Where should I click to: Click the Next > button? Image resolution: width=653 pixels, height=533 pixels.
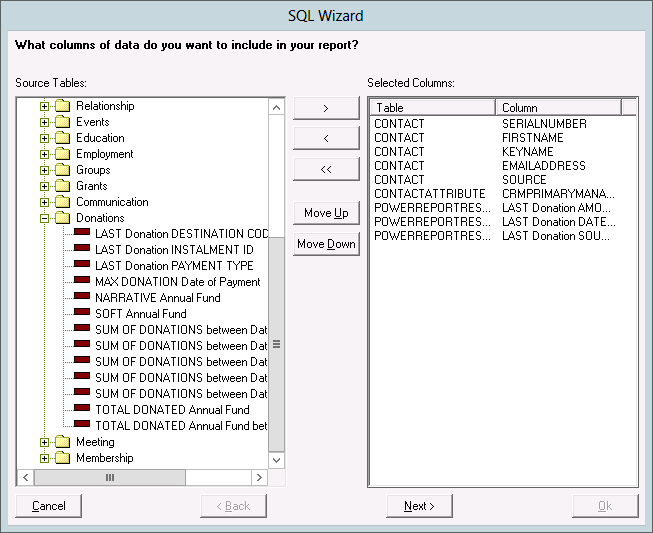pos(419,506)
